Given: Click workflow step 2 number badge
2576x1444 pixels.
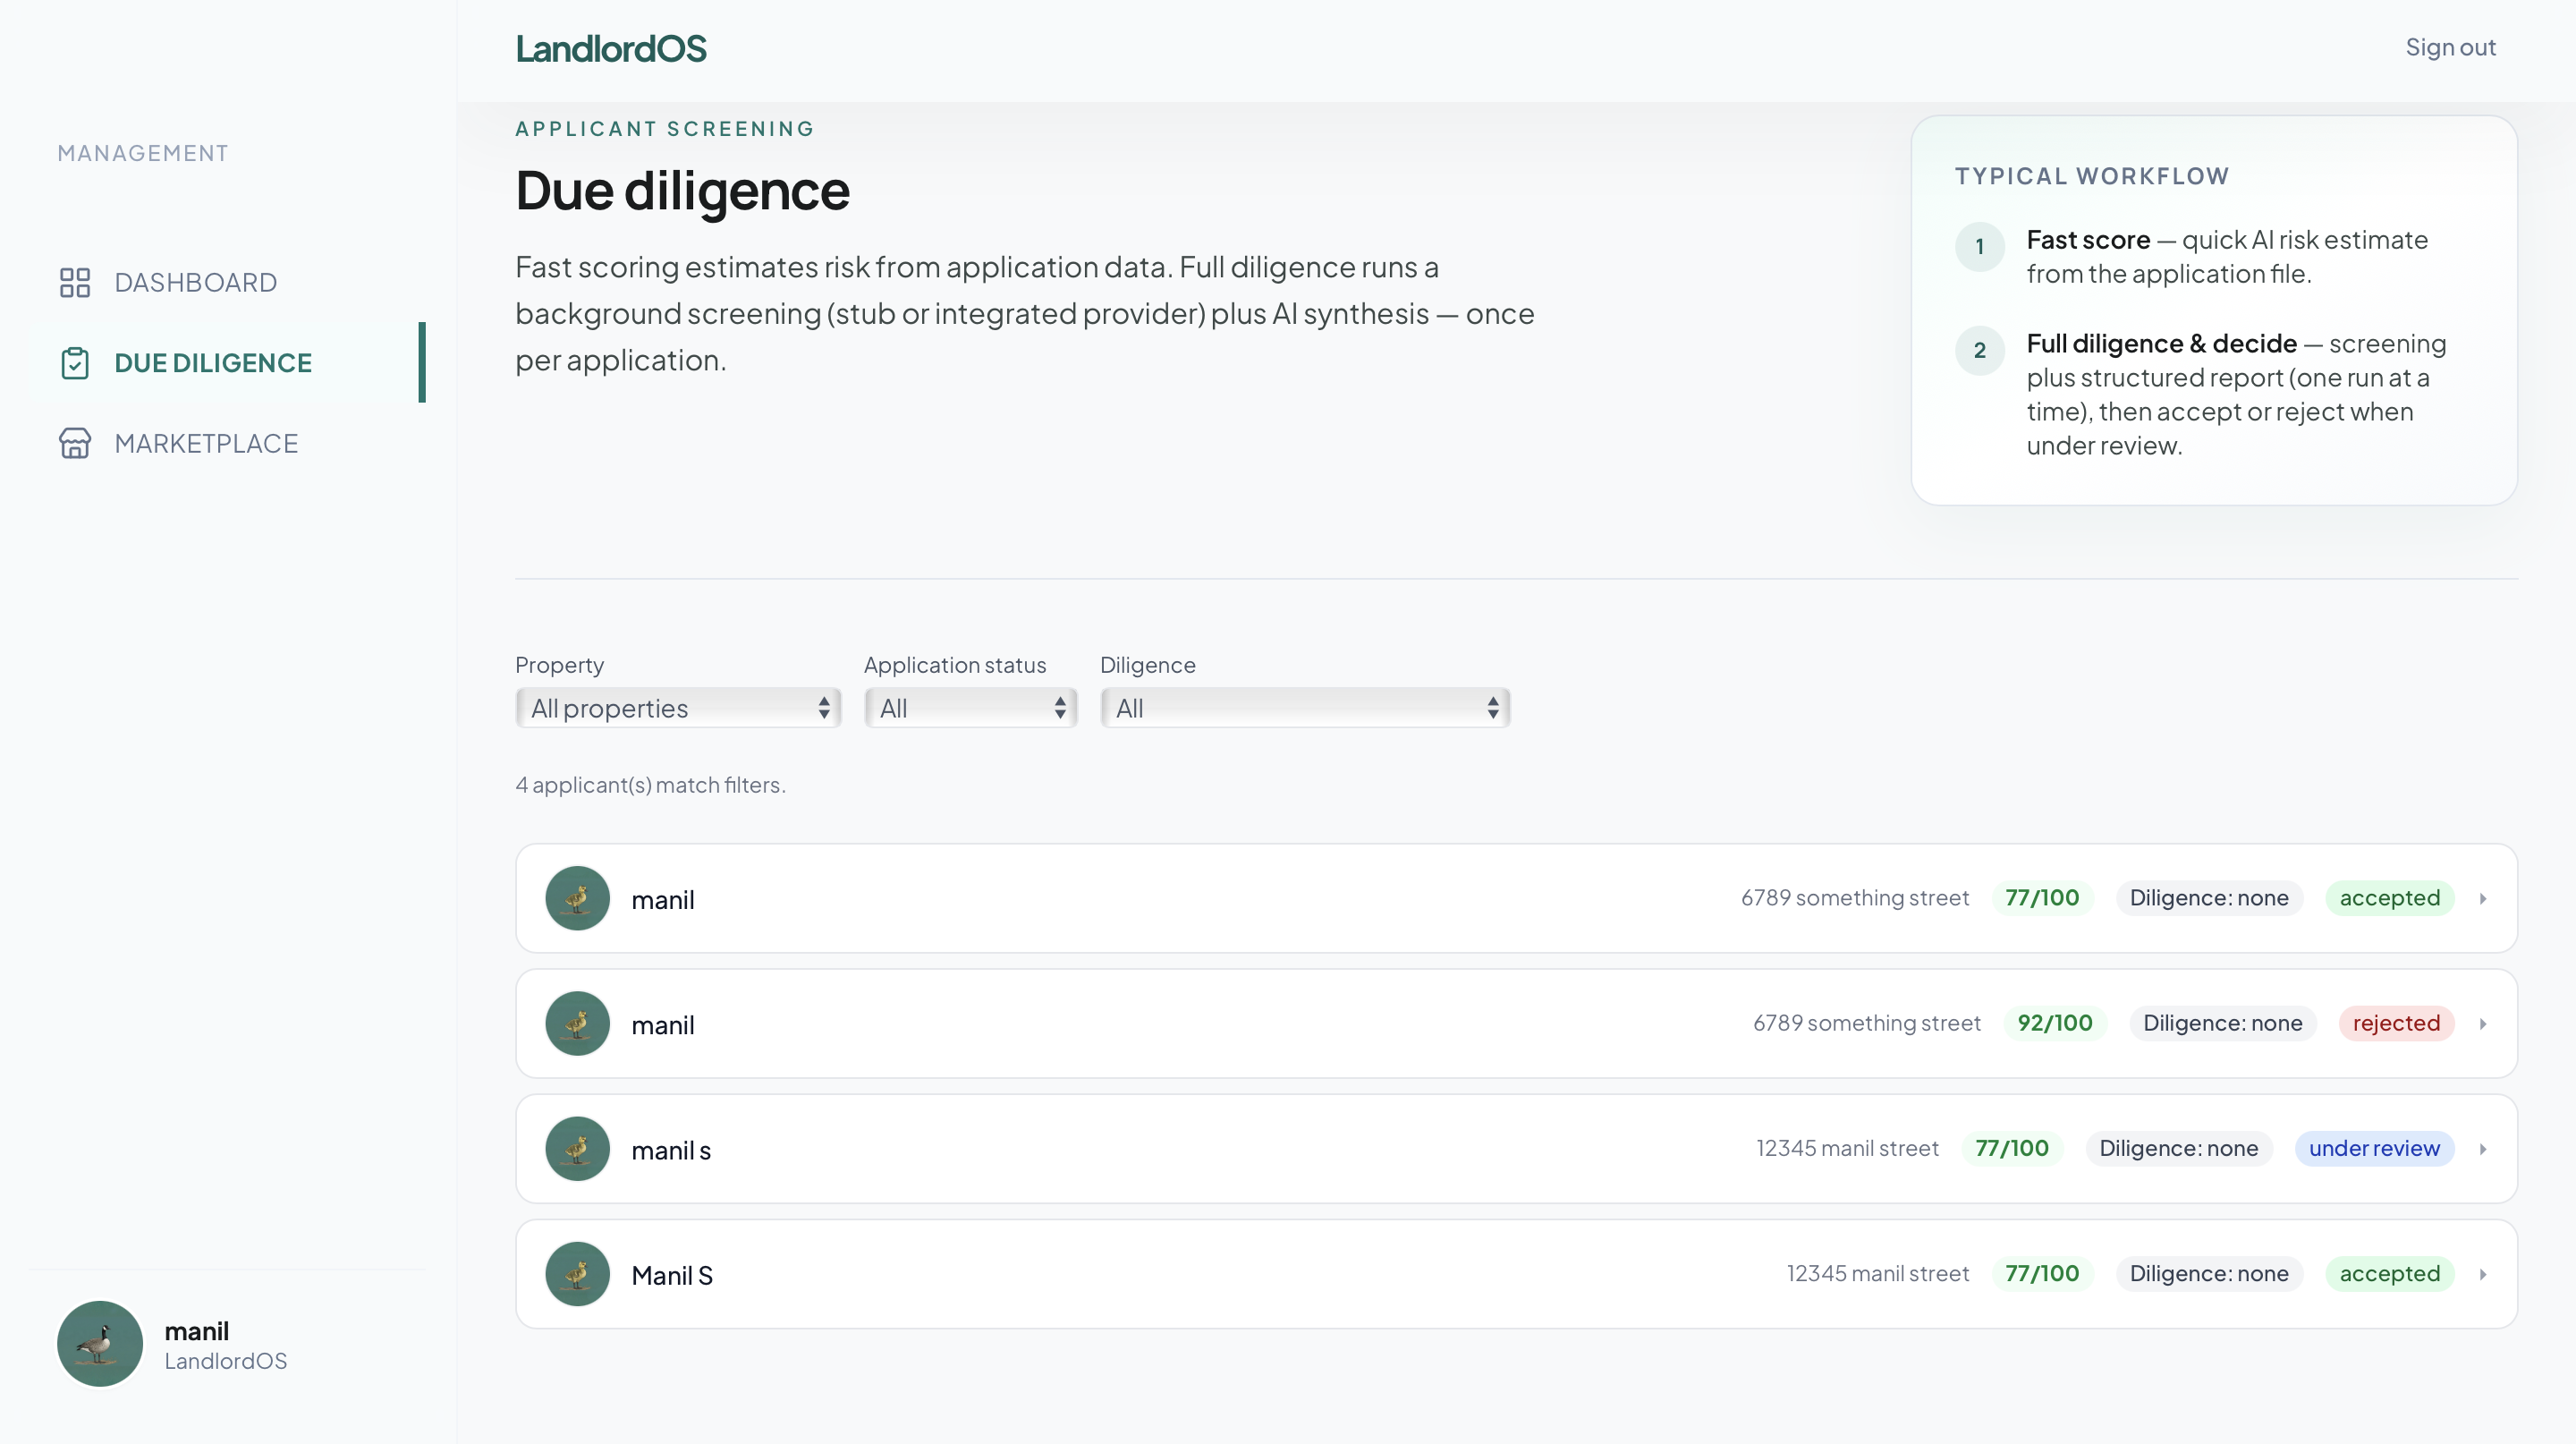Looking at the screenshot, I should 1979,350.
